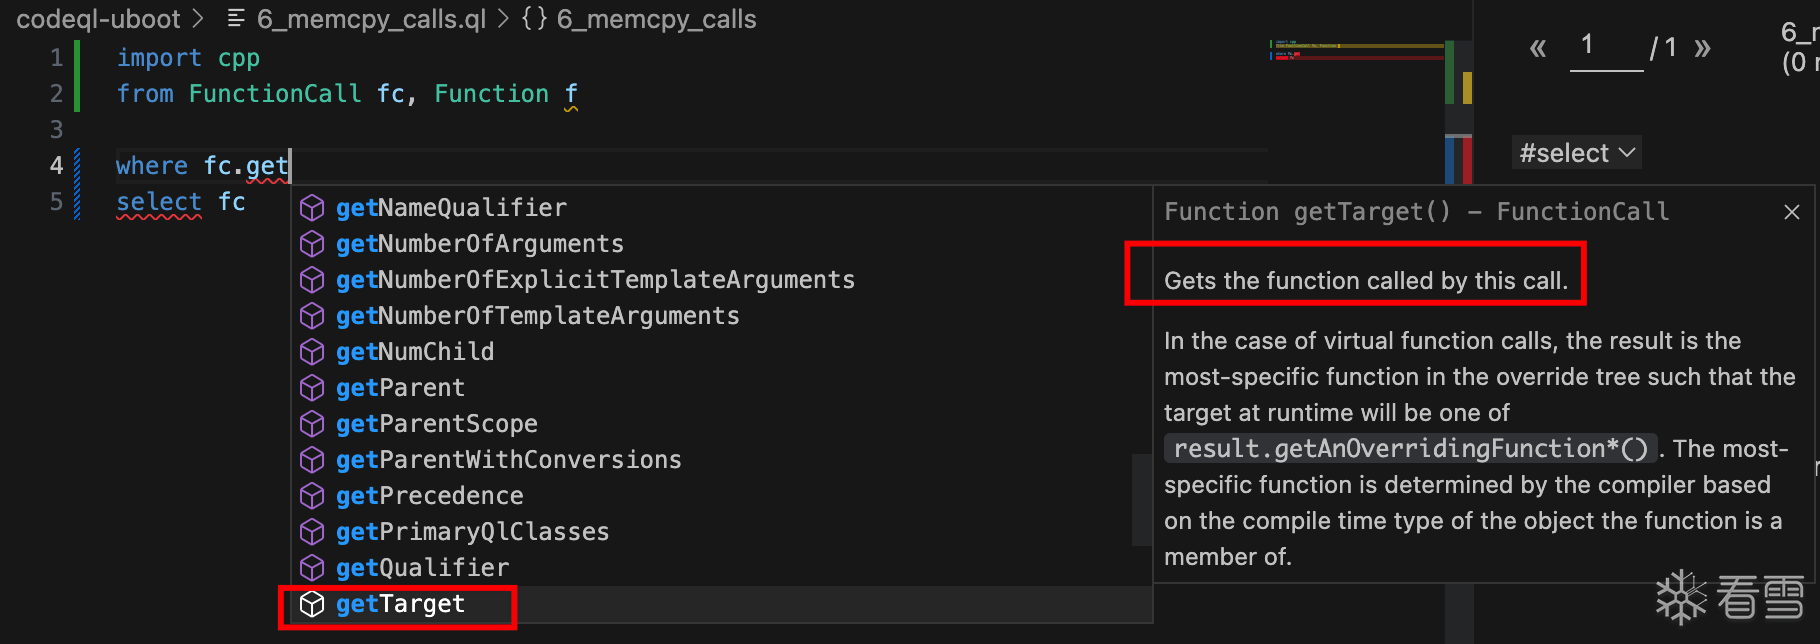This screenshot has width=1820, height=644.
Task: Click the getParent method cube icon
Action: (x=312, y=388)
